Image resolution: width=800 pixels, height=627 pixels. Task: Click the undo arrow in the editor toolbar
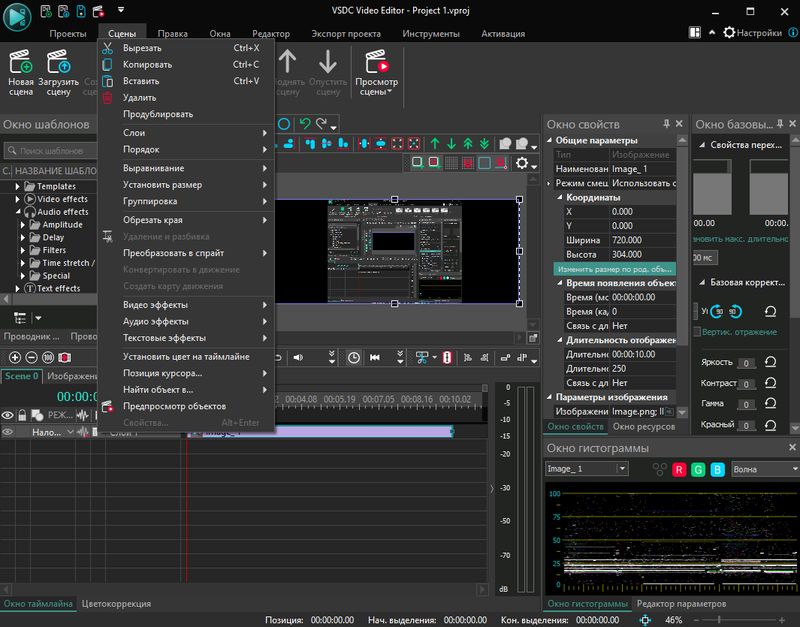304,124
